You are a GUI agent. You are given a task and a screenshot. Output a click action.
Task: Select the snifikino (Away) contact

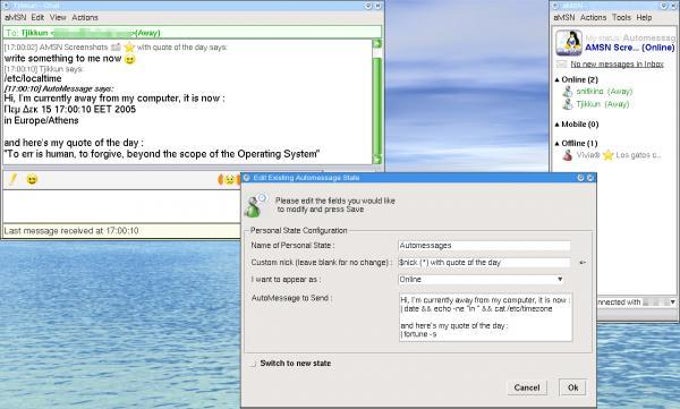[604, 91]
